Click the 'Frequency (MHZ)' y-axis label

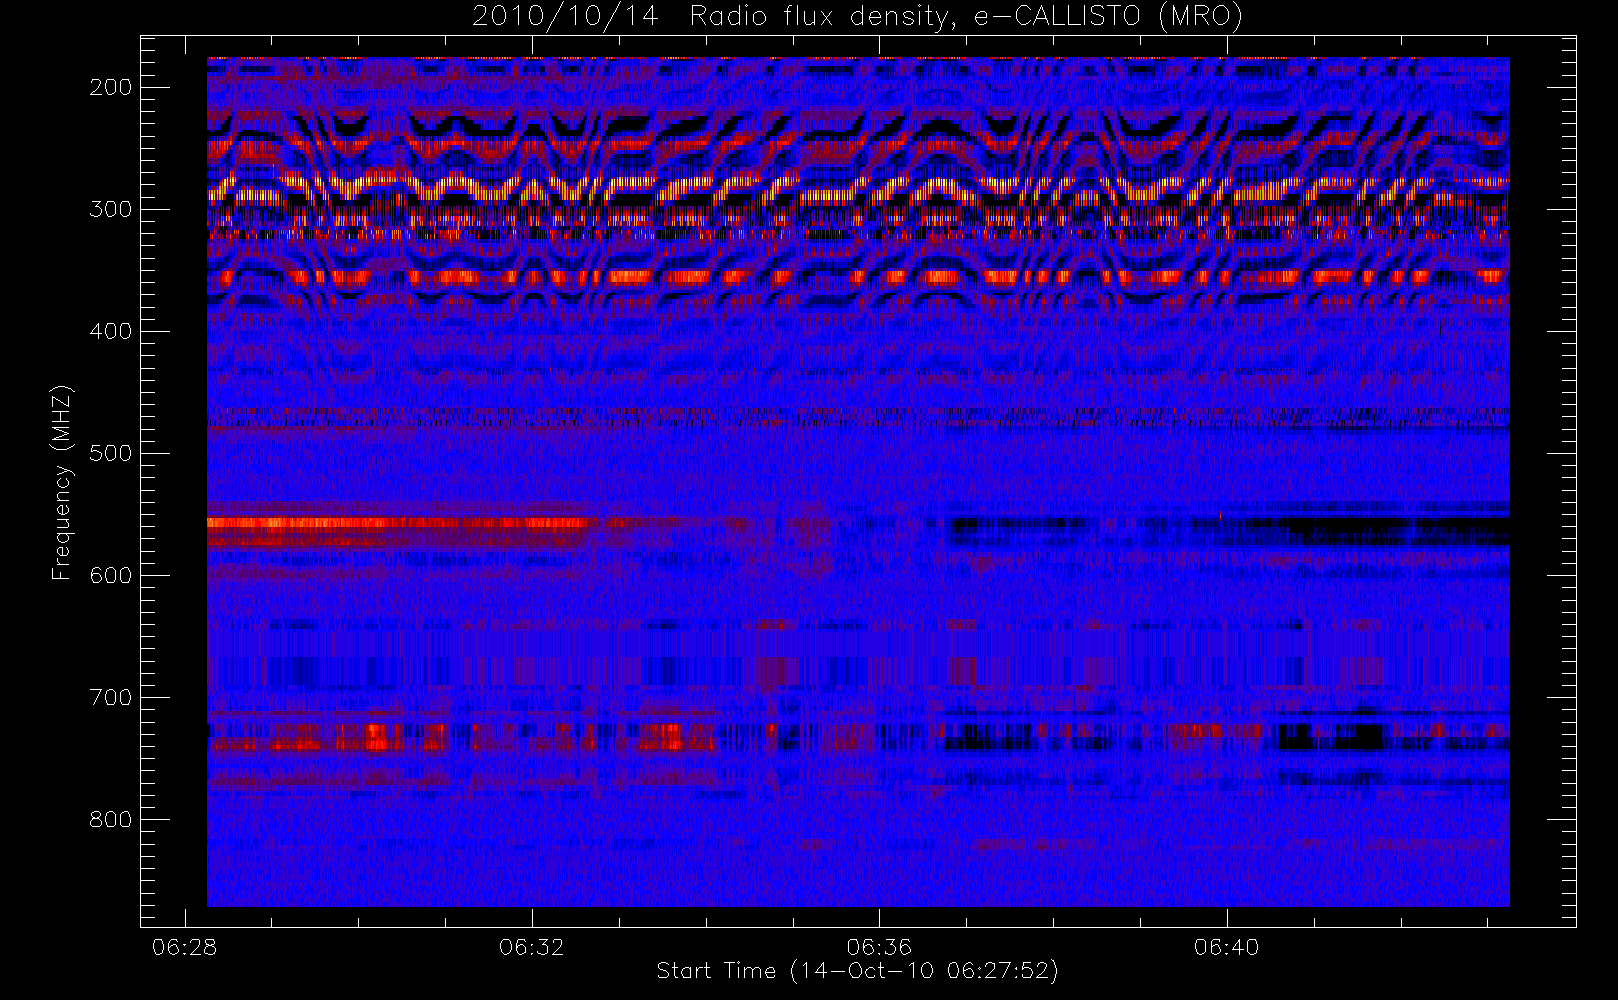click(x=62, y=482)
